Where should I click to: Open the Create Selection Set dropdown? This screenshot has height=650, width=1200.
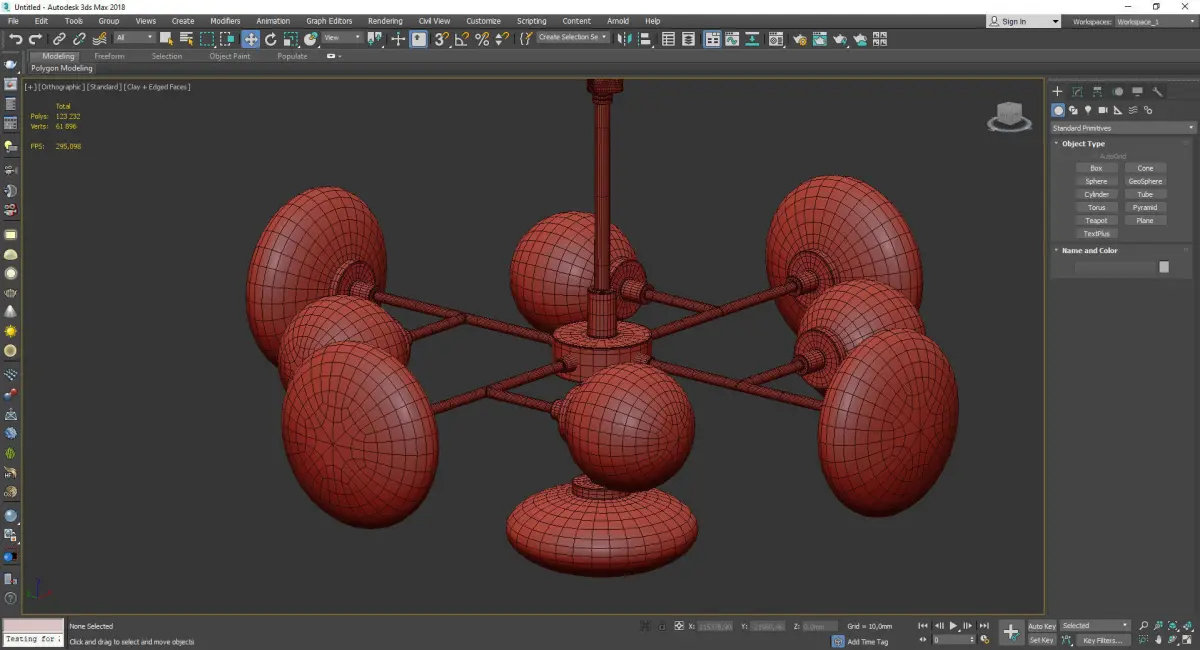(x=573, y=37)
